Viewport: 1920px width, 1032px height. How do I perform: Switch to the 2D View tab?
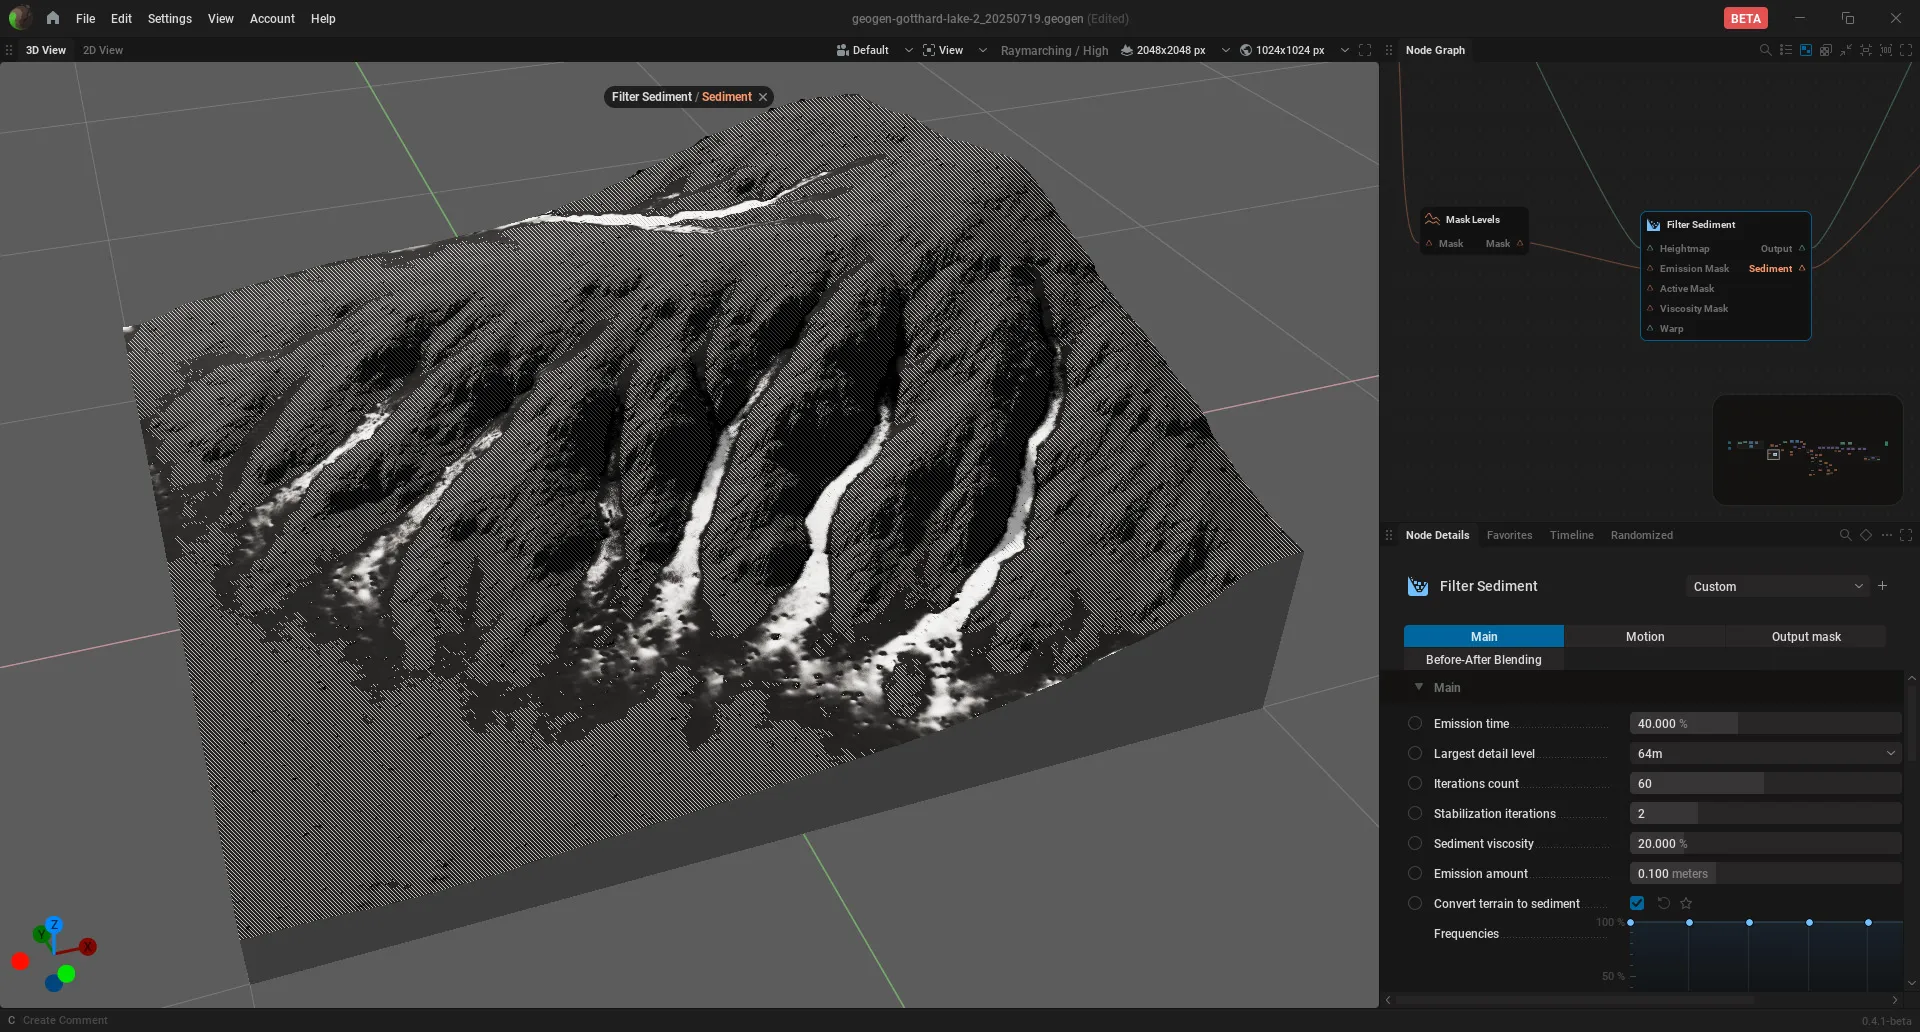[x=103, y=50]
